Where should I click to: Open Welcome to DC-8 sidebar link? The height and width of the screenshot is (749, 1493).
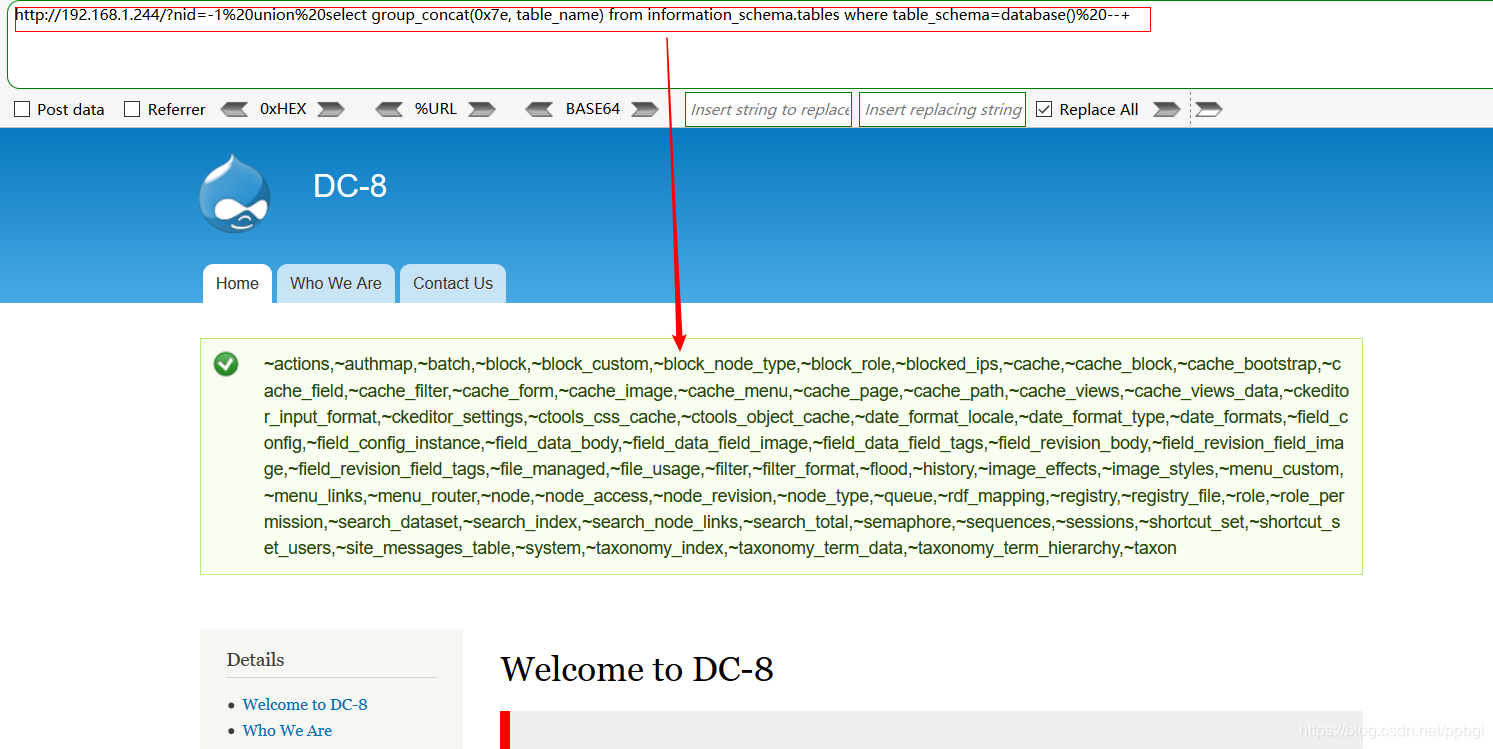click(x=305, y=704)
